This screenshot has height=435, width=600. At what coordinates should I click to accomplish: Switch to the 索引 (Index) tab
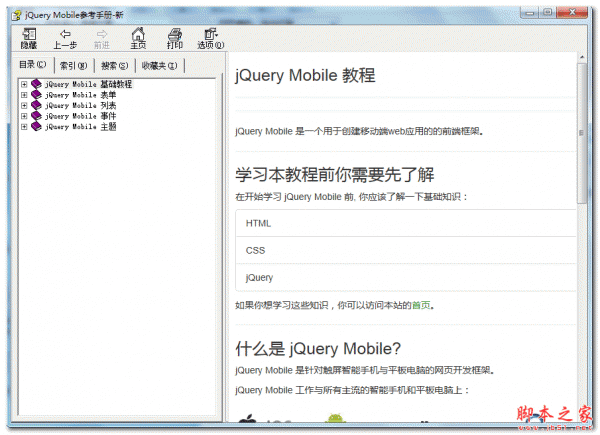pyautogui.click(x=73, y=66)
